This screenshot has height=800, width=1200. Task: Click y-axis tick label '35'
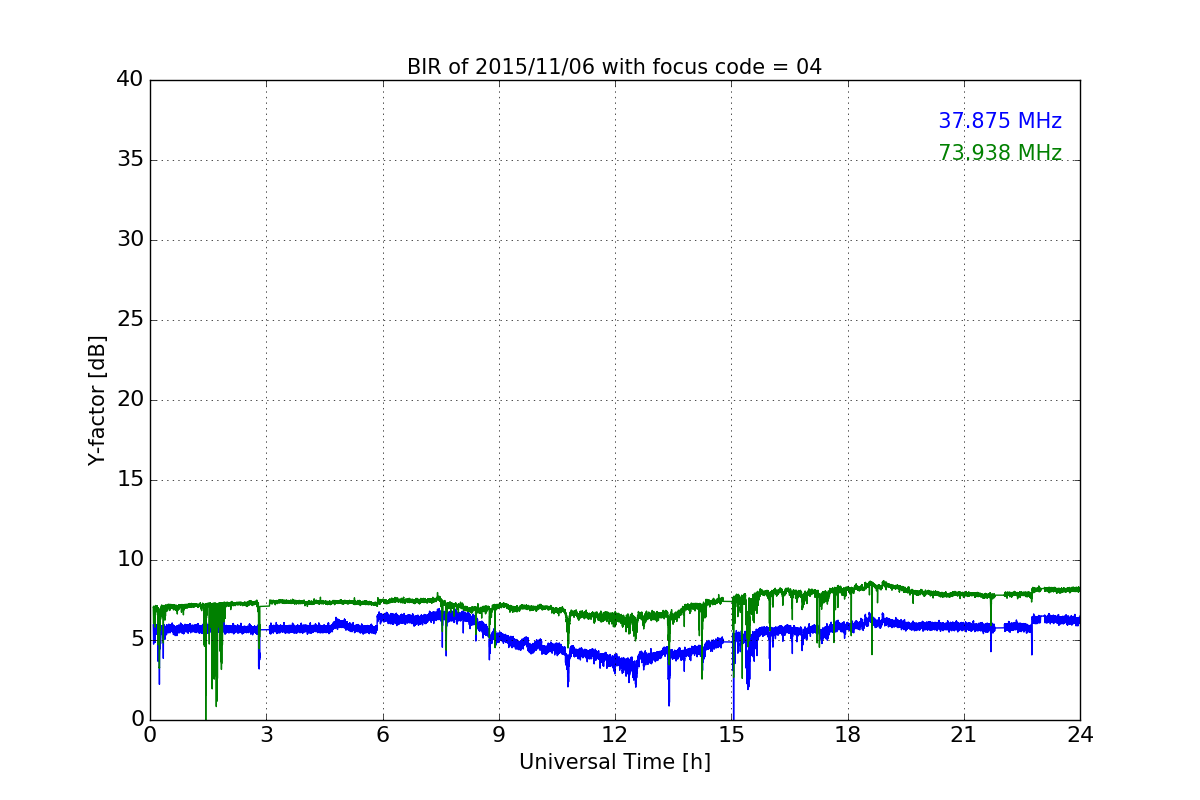coord(130,160)
